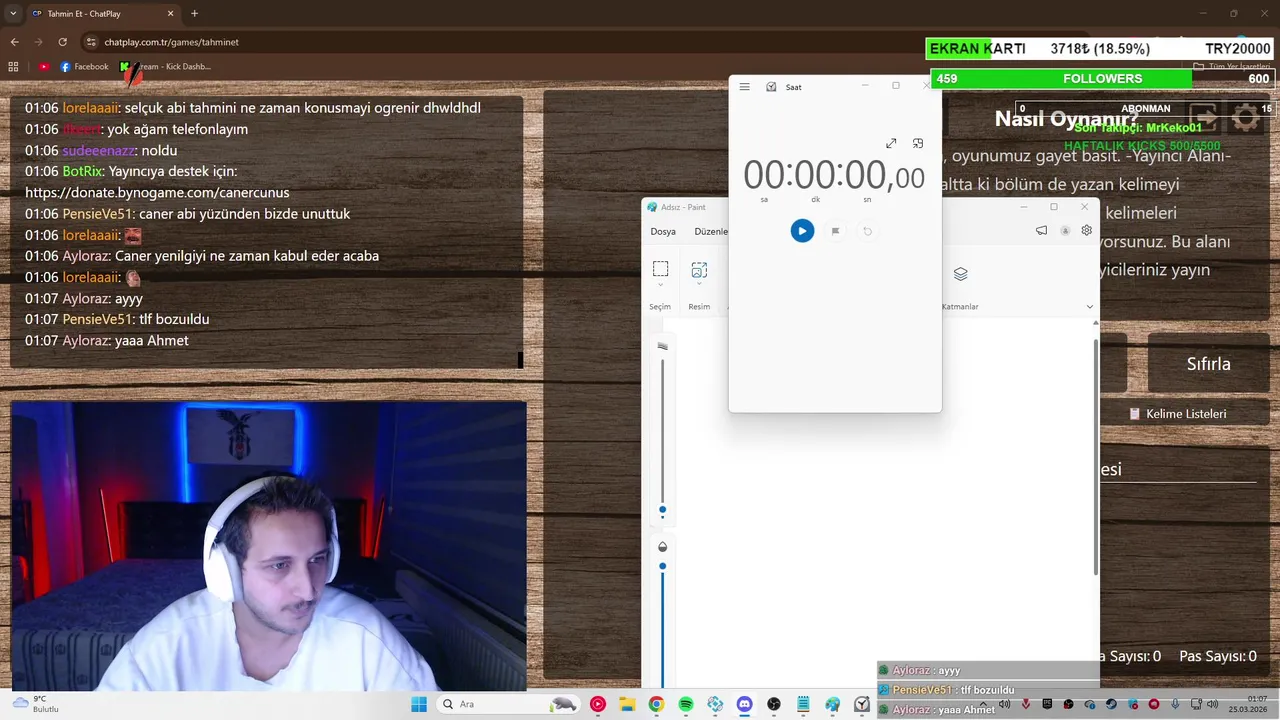Select the rectangular selection tool in Paint
Viewport: 1280px width, 720px height.
coord(660,269)
